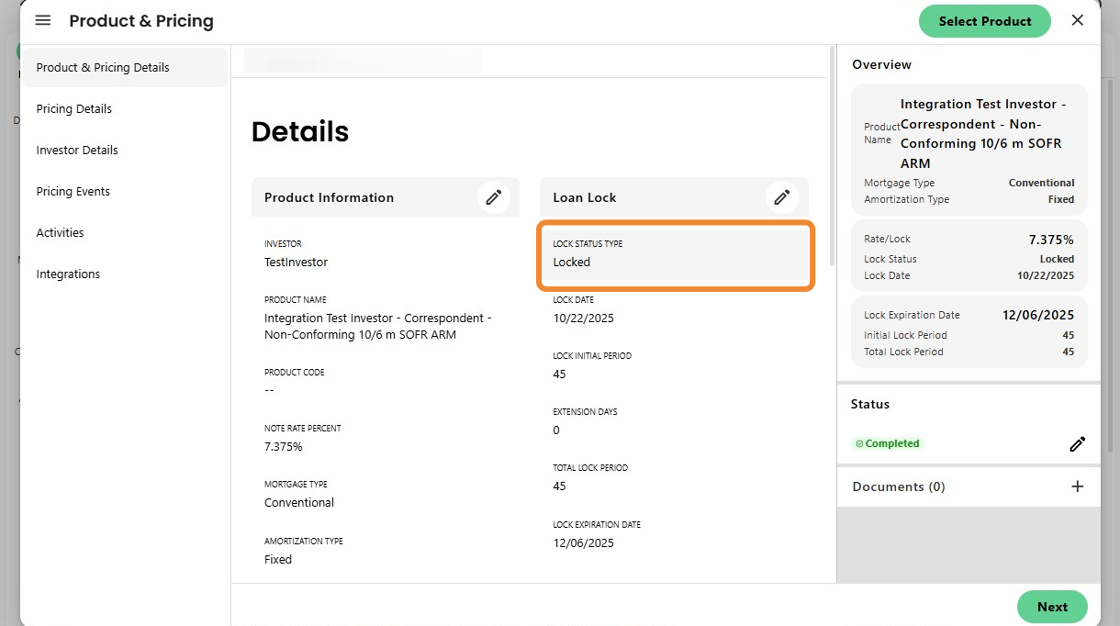Edit Product Information with pencil icon
1120x626 pixels.
(x=493, y=197)
